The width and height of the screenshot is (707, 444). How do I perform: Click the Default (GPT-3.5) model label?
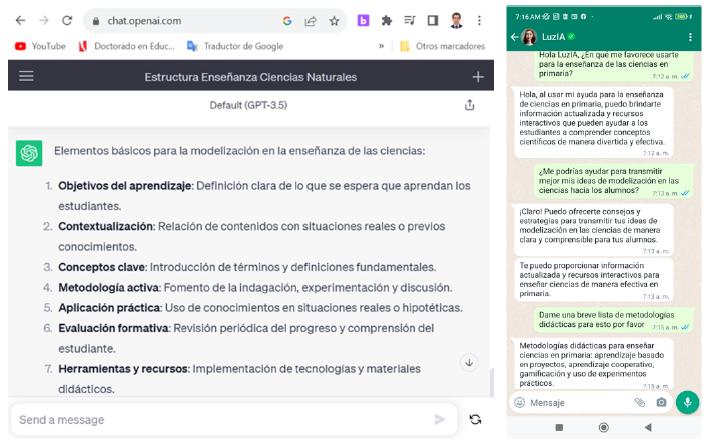point(248,105)
